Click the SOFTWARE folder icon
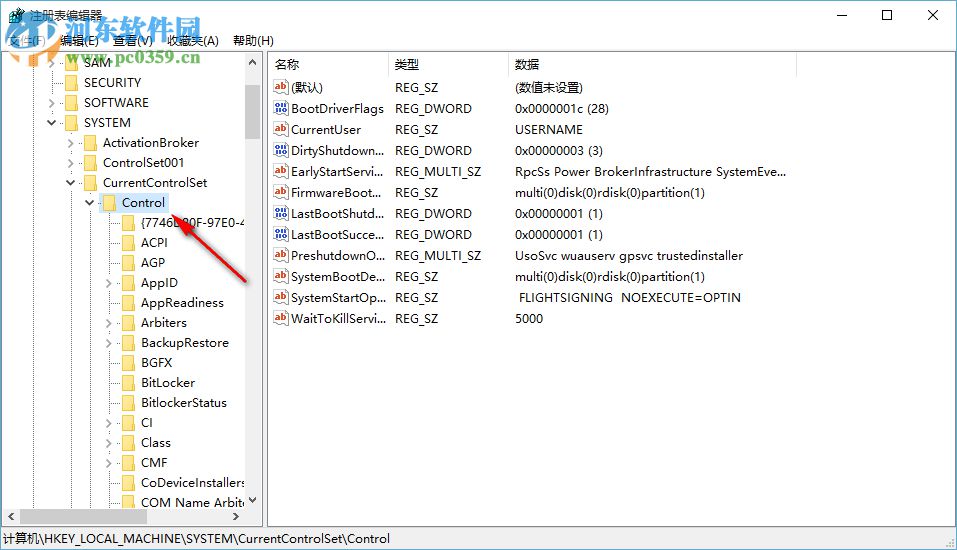 [71, 103]
